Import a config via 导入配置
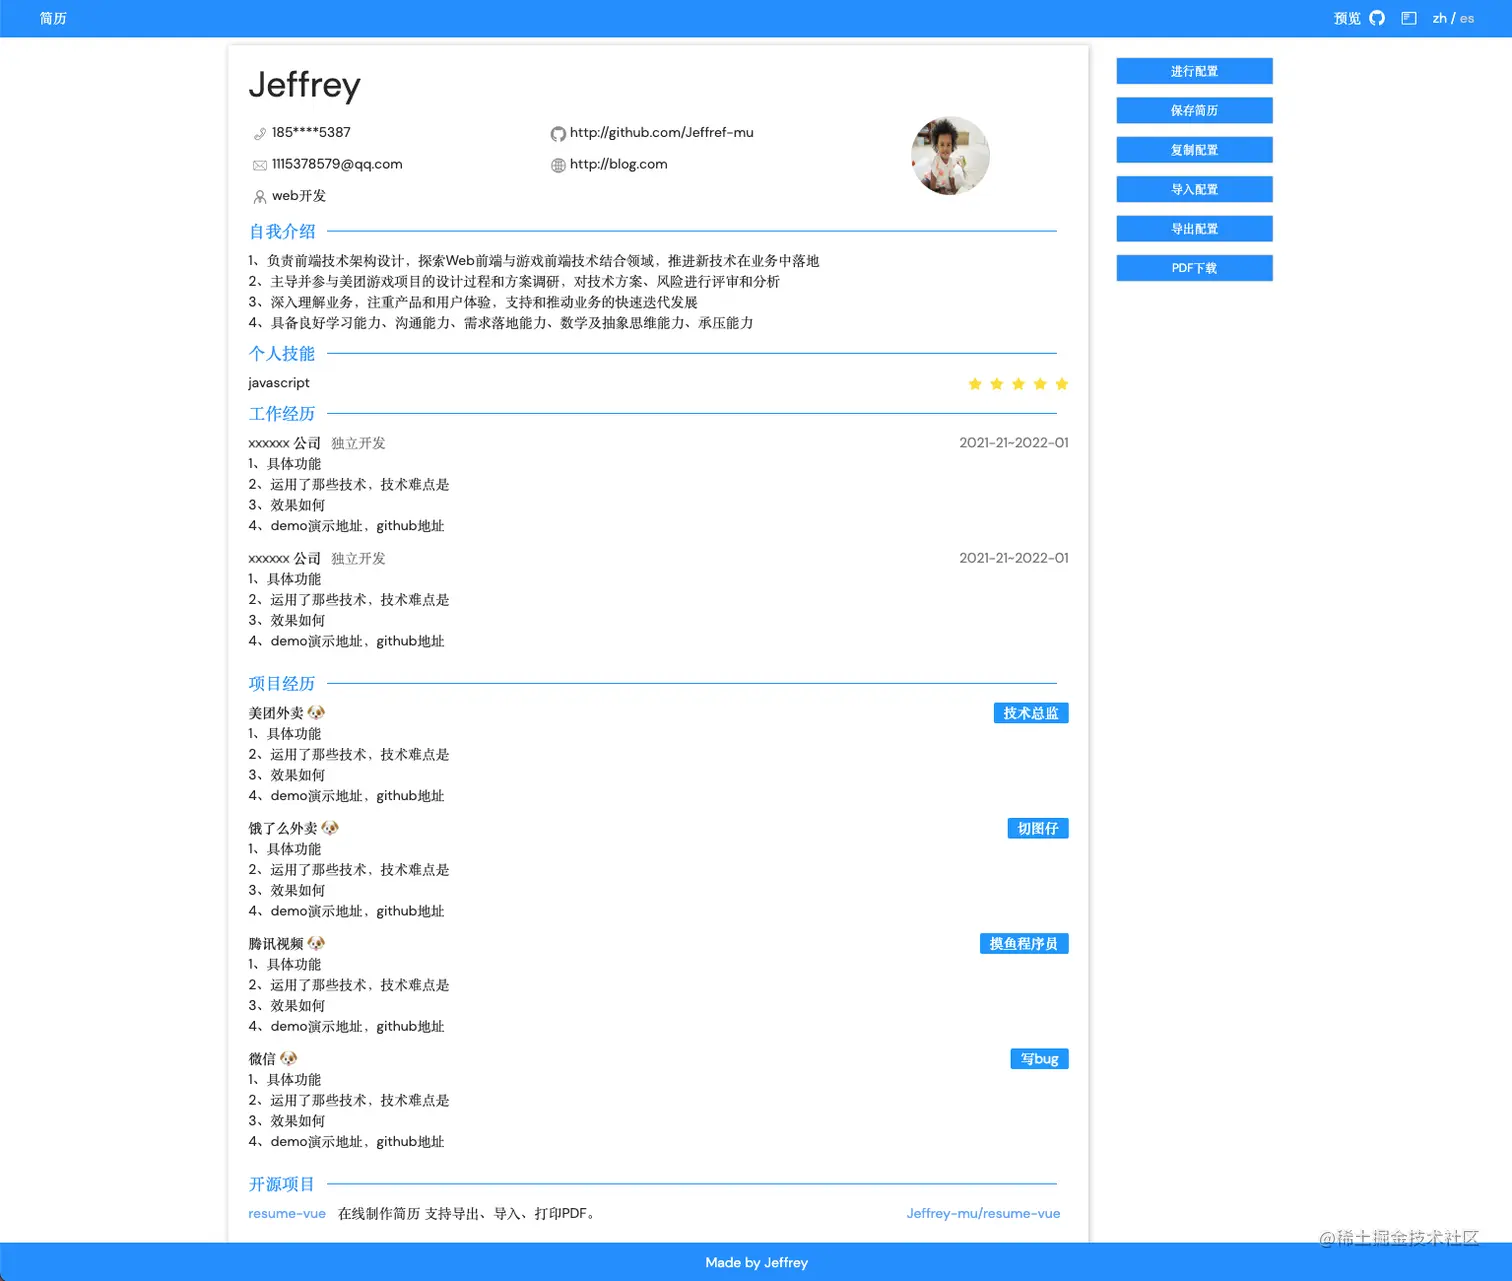Viewport: 1512px width, 1281px height. point(1194,189)
